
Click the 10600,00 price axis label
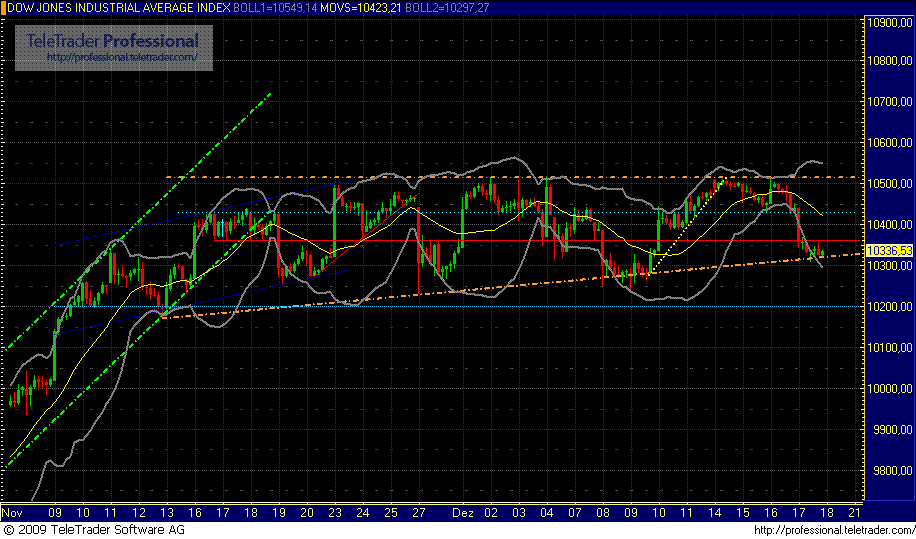click(x=890, y=142)
